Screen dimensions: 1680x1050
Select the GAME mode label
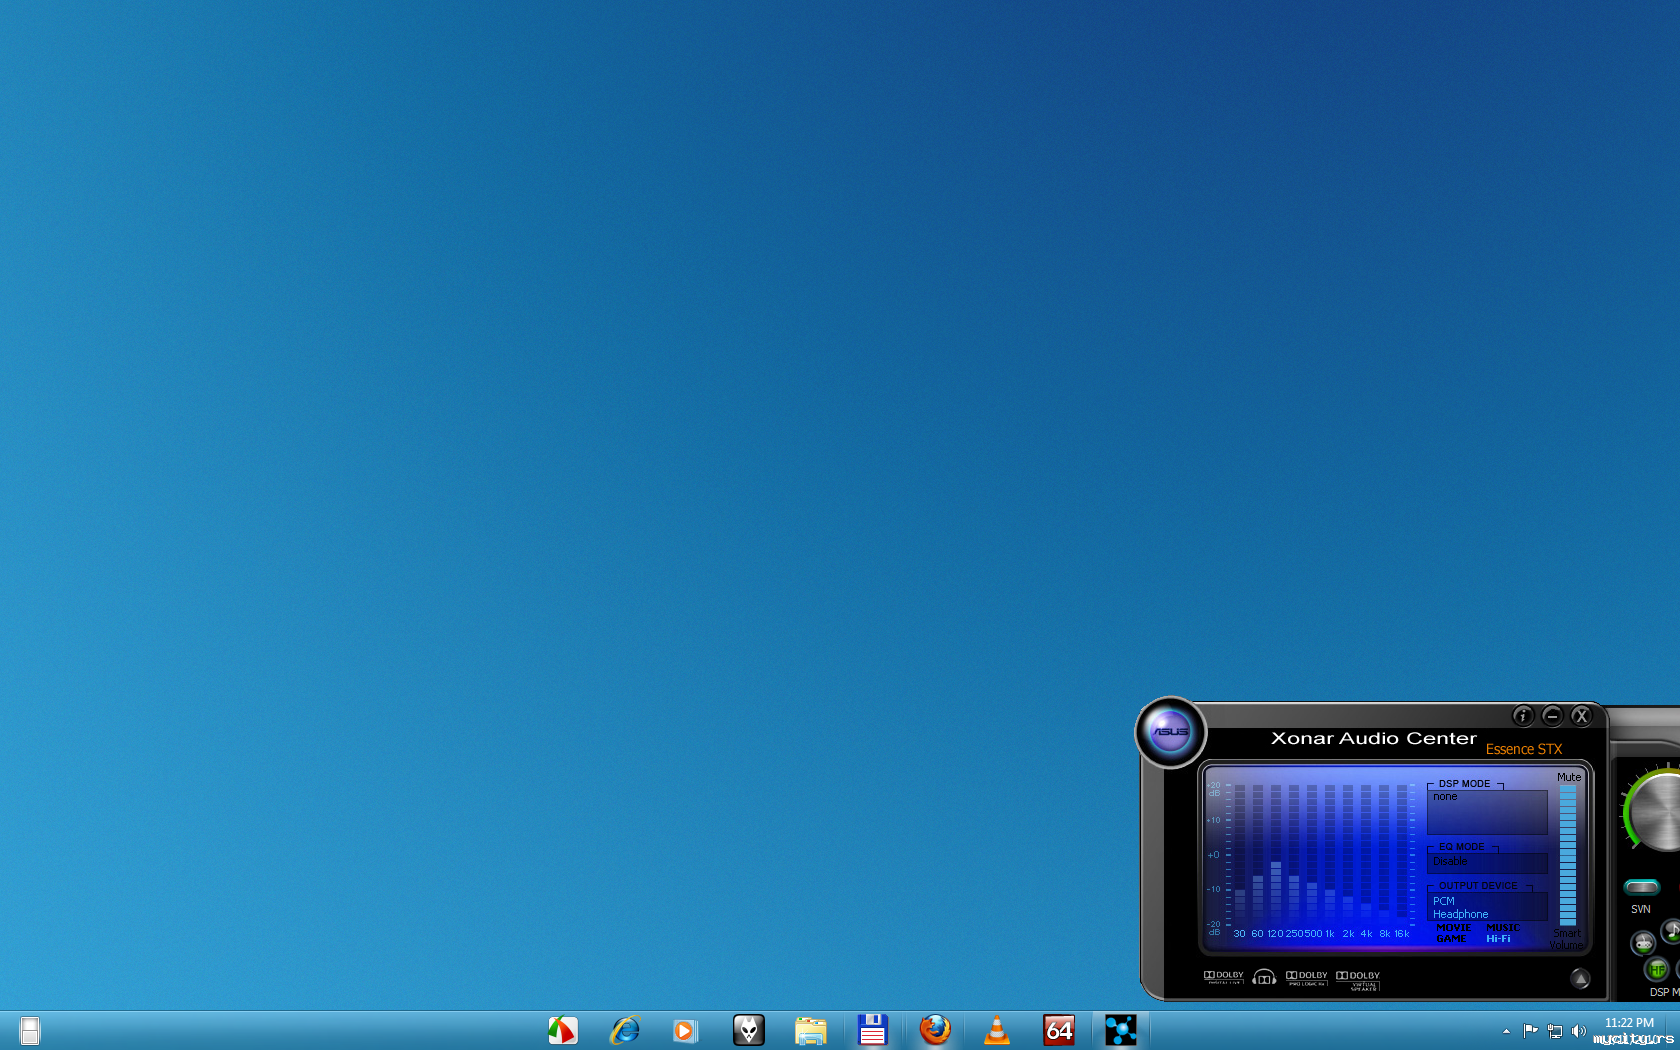click(1451, 939)
